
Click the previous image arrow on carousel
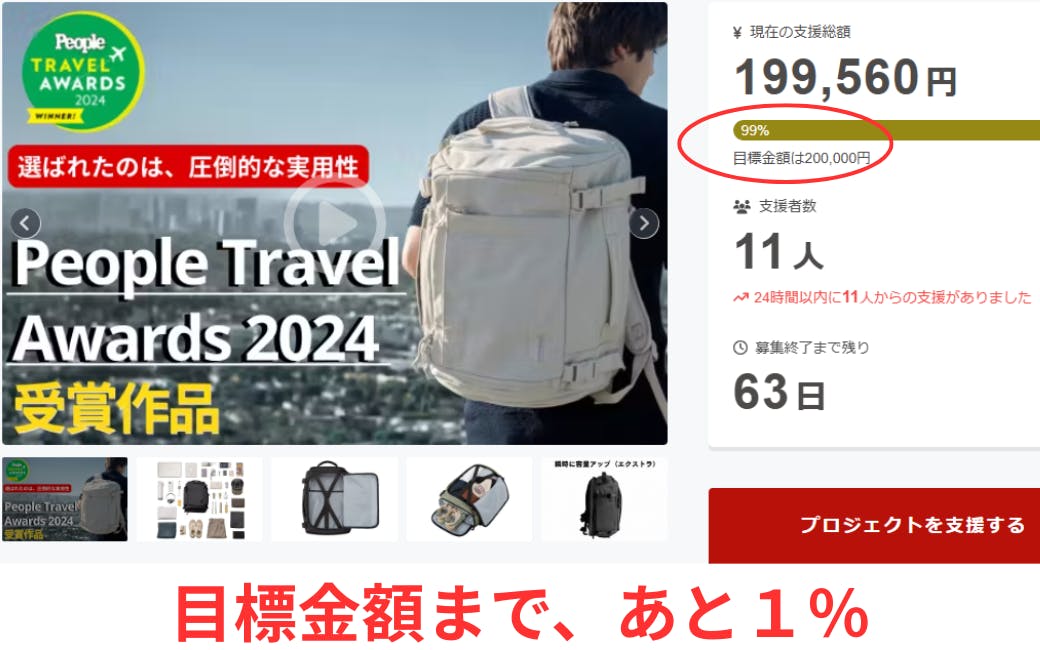[x=25, y=224]
